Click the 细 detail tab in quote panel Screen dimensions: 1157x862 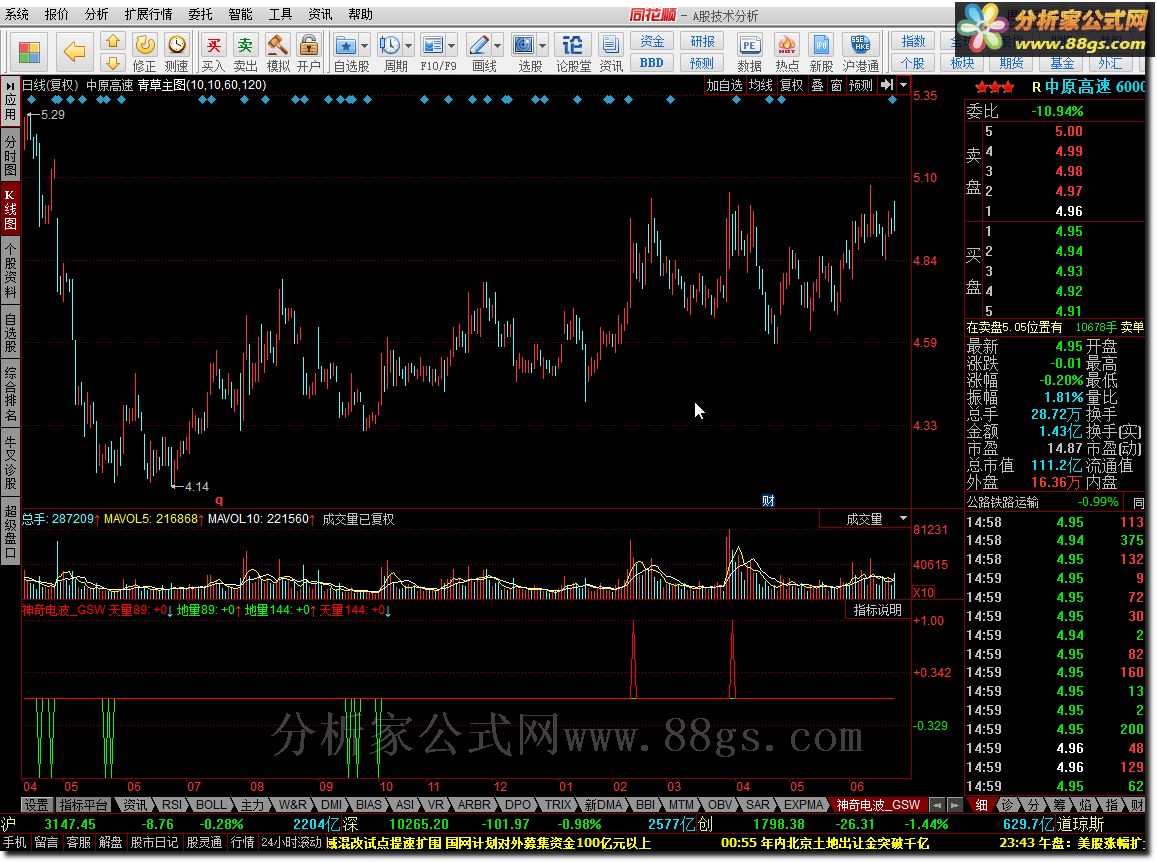(x=981, y=804)
